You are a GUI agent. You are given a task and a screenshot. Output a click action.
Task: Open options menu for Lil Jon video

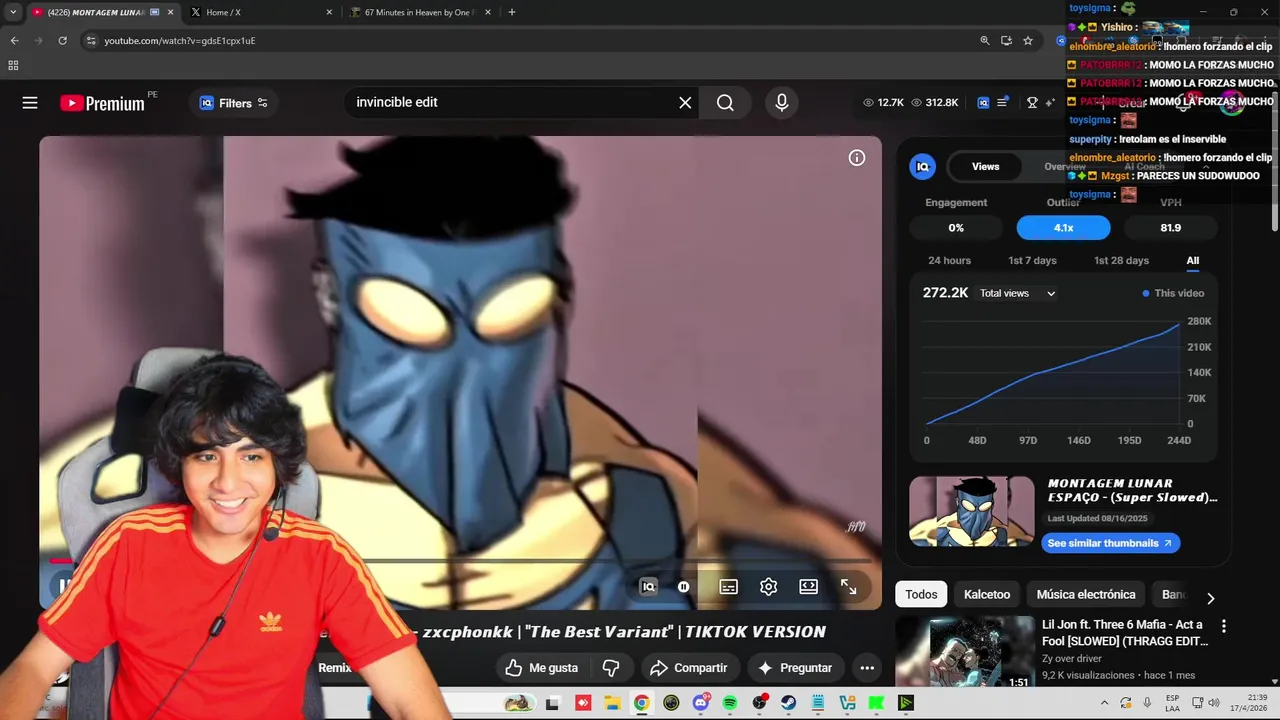point(1223,626)
